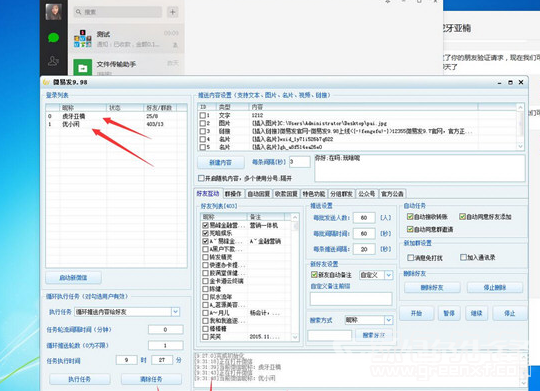Open the 搜索方式 昵称 dropdown
Screen dimensions: 540x391
(x=388, y=320)
